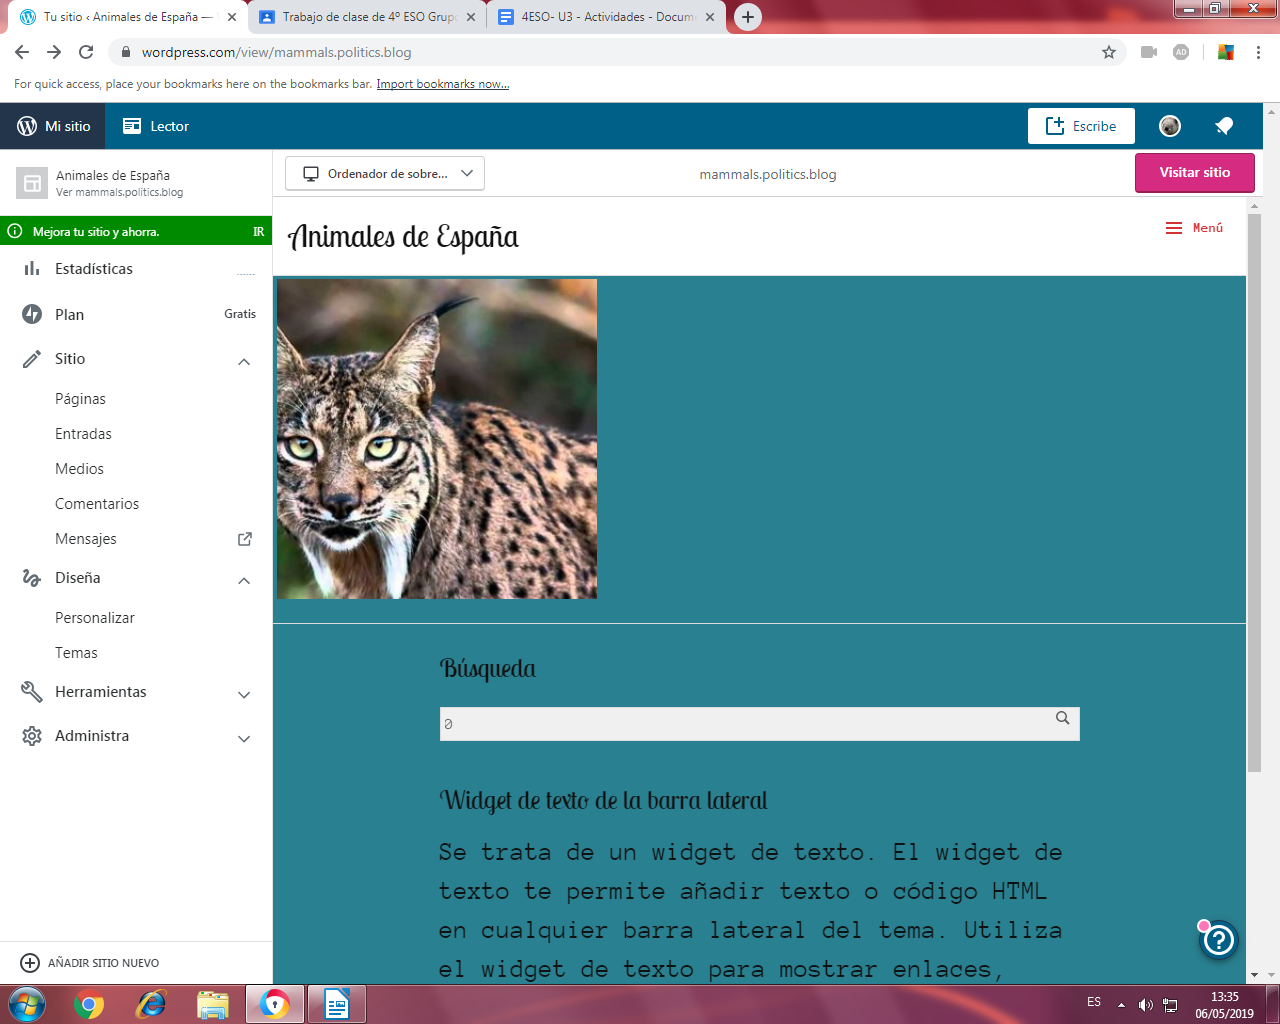
Task: Open Páginas in the sidebar
Action: point(80,399)
